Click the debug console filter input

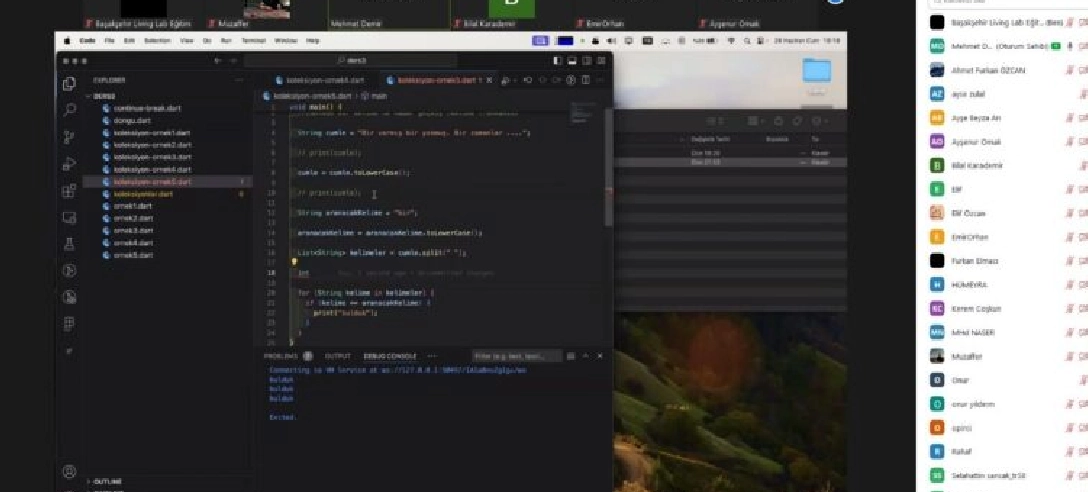[517, 356]
